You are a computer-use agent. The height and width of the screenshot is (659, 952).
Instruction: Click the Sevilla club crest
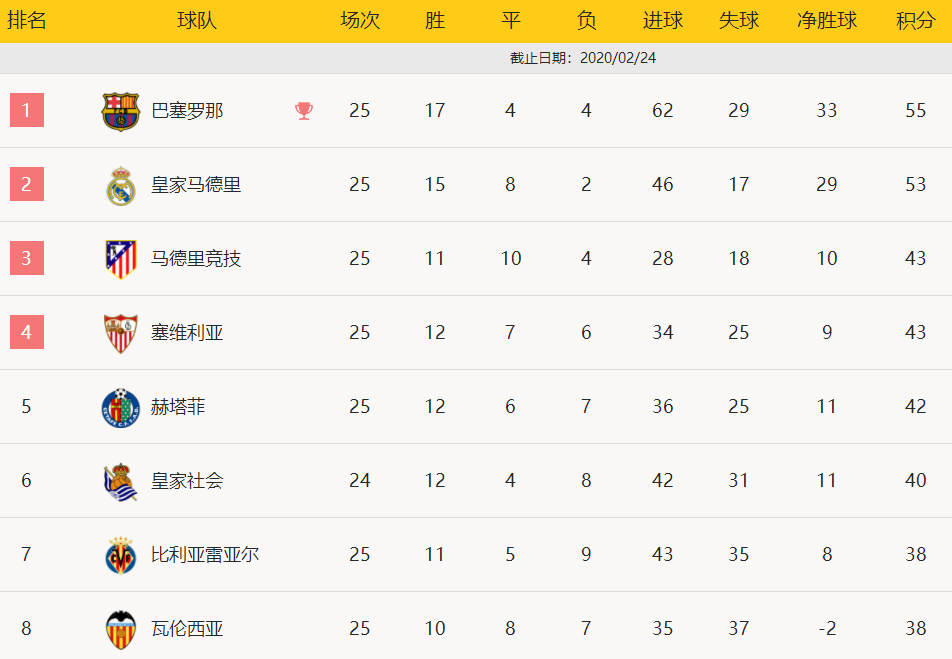(121, 333)
